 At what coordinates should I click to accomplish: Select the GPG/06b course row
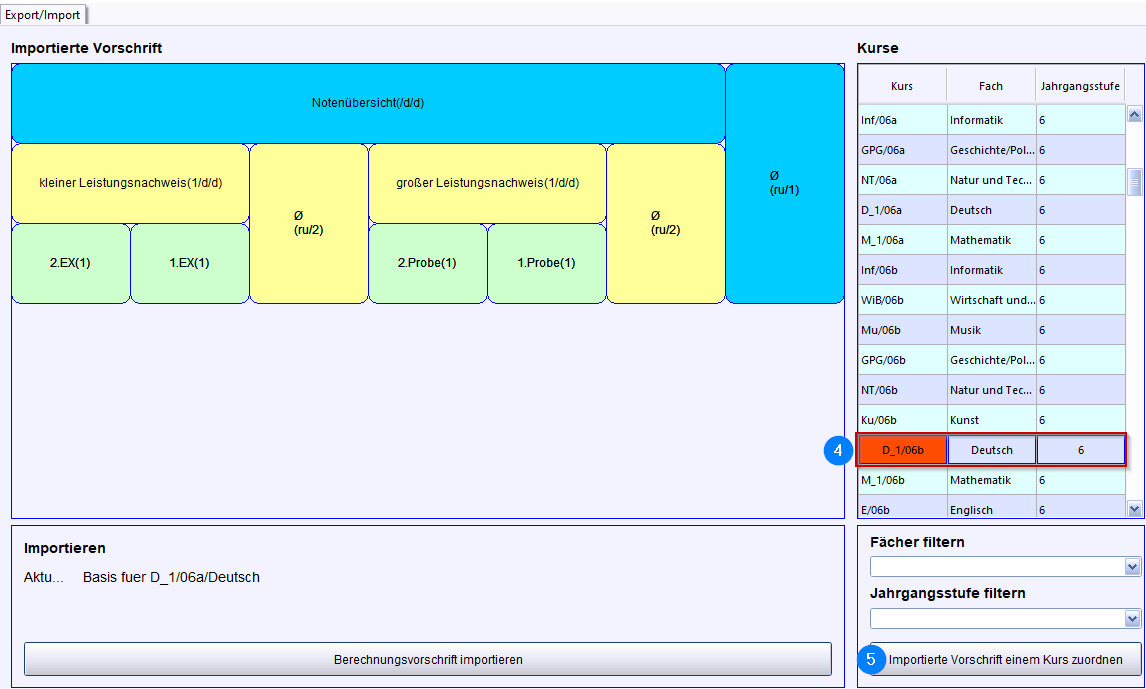992,359
